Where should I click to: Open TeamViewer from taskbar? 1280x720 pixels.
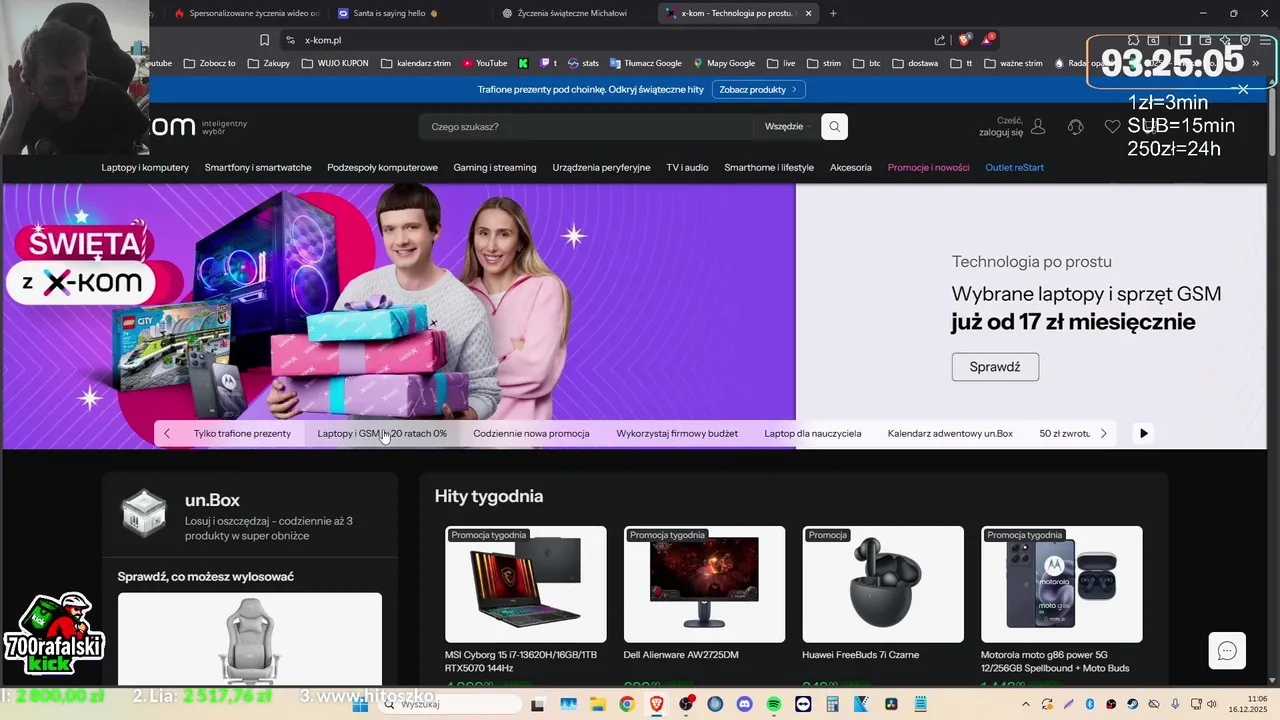tap(803, 704)
